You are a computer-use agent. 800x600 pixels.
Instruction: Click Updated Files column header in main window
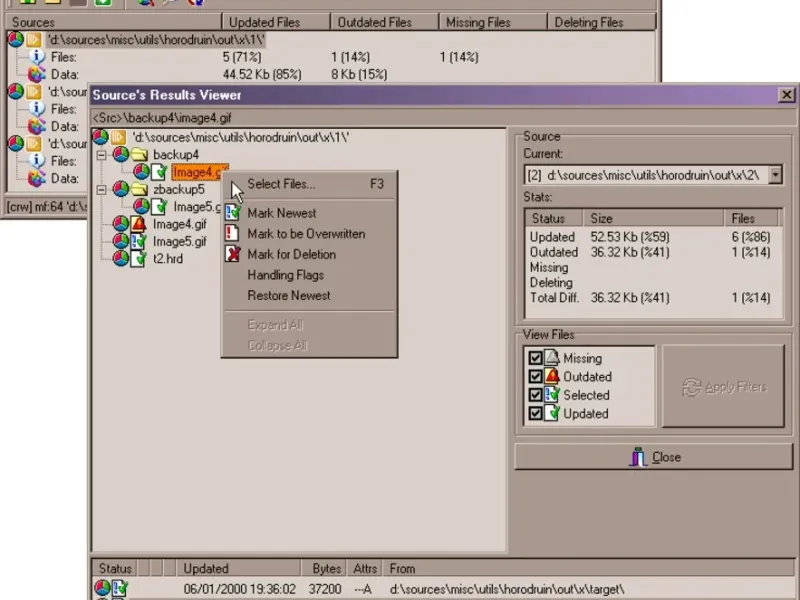point(276,22)
